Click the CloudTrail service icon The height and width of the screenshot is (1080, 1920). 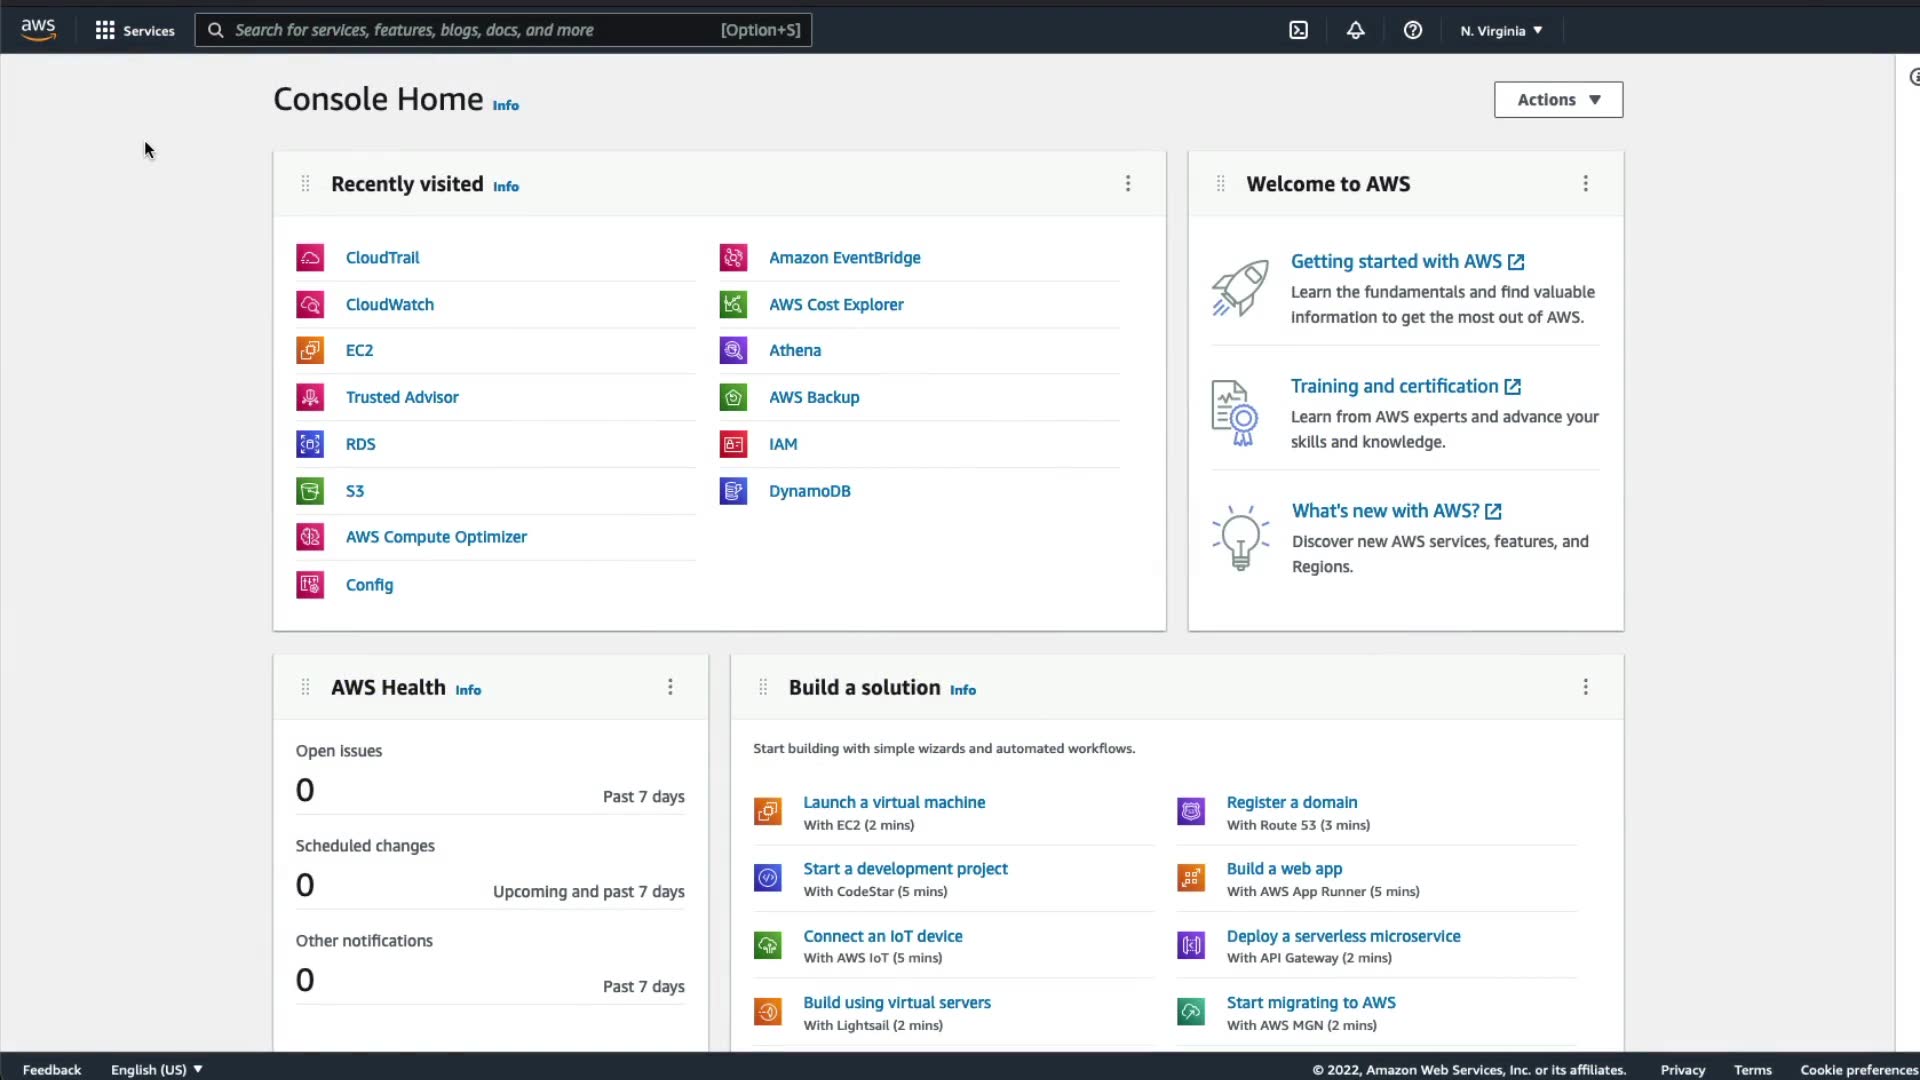(x=310, y=258)
